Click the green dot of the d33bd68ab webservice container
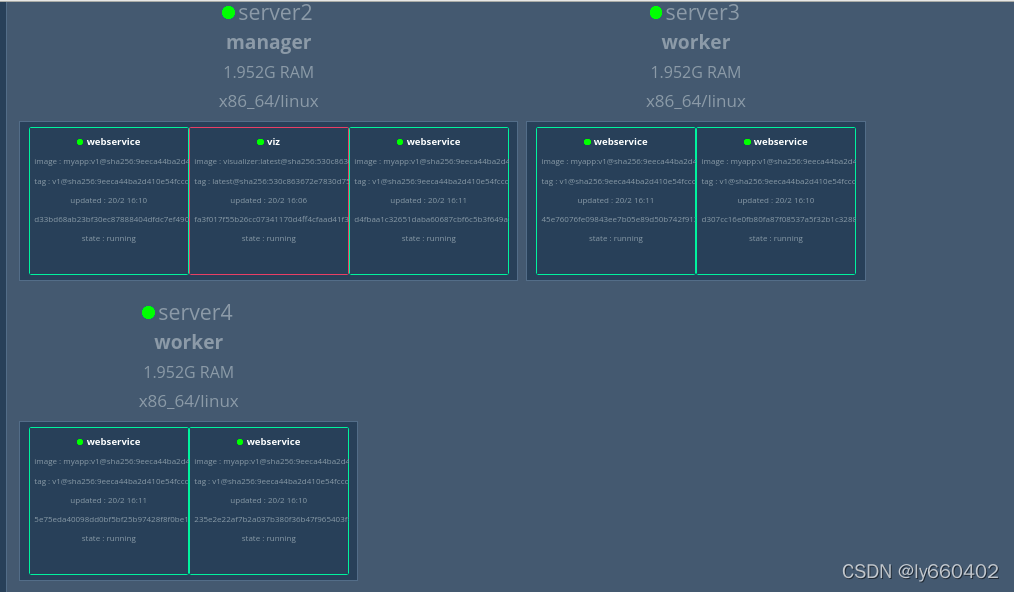 coord(80,142)
